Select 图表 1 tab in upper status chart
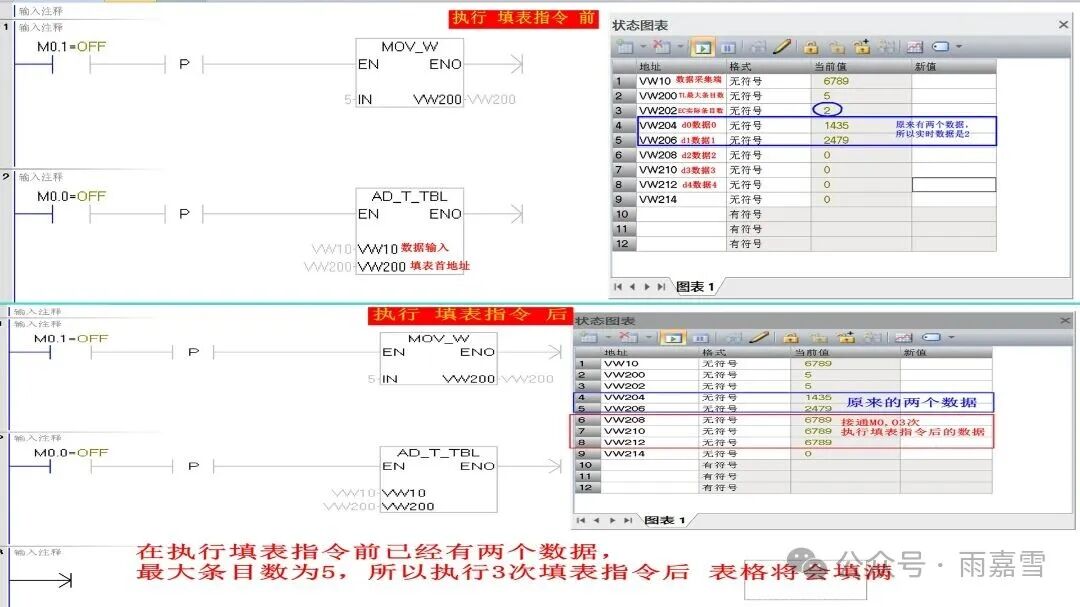 point(695,287)
